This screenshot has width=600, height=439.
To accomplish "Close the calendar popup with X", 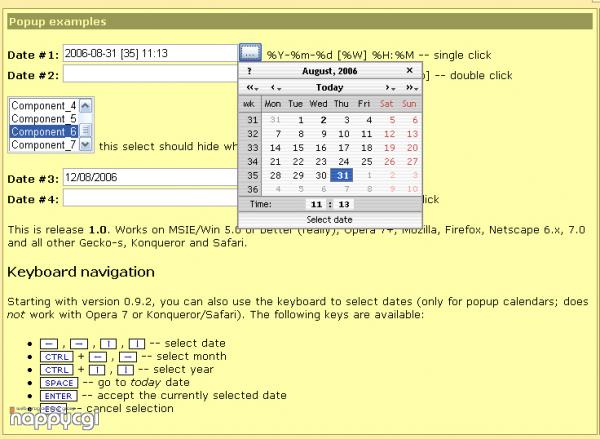I will [x=409, y=72].
